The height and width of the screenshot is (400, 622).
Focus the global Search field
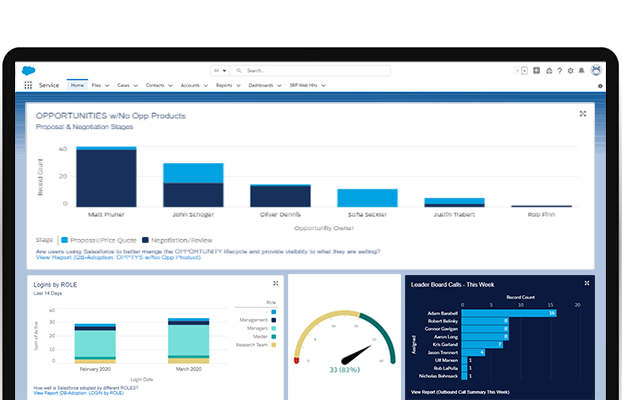coord(310,71)
